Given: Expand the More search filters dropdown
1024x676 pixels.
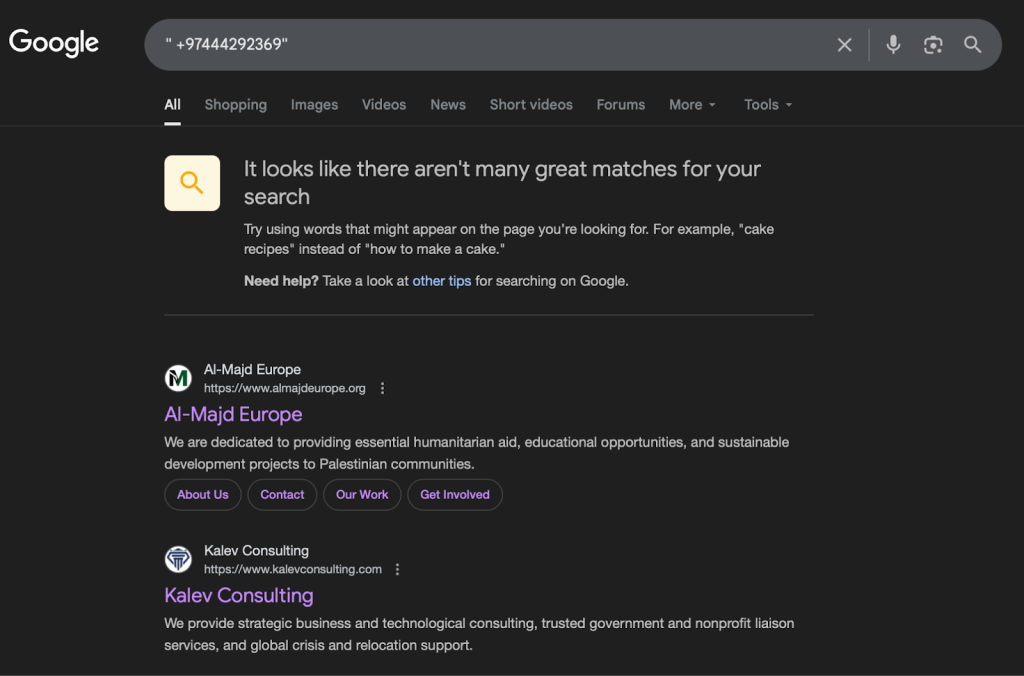Looking at the screenshot, I should (692, 104).
